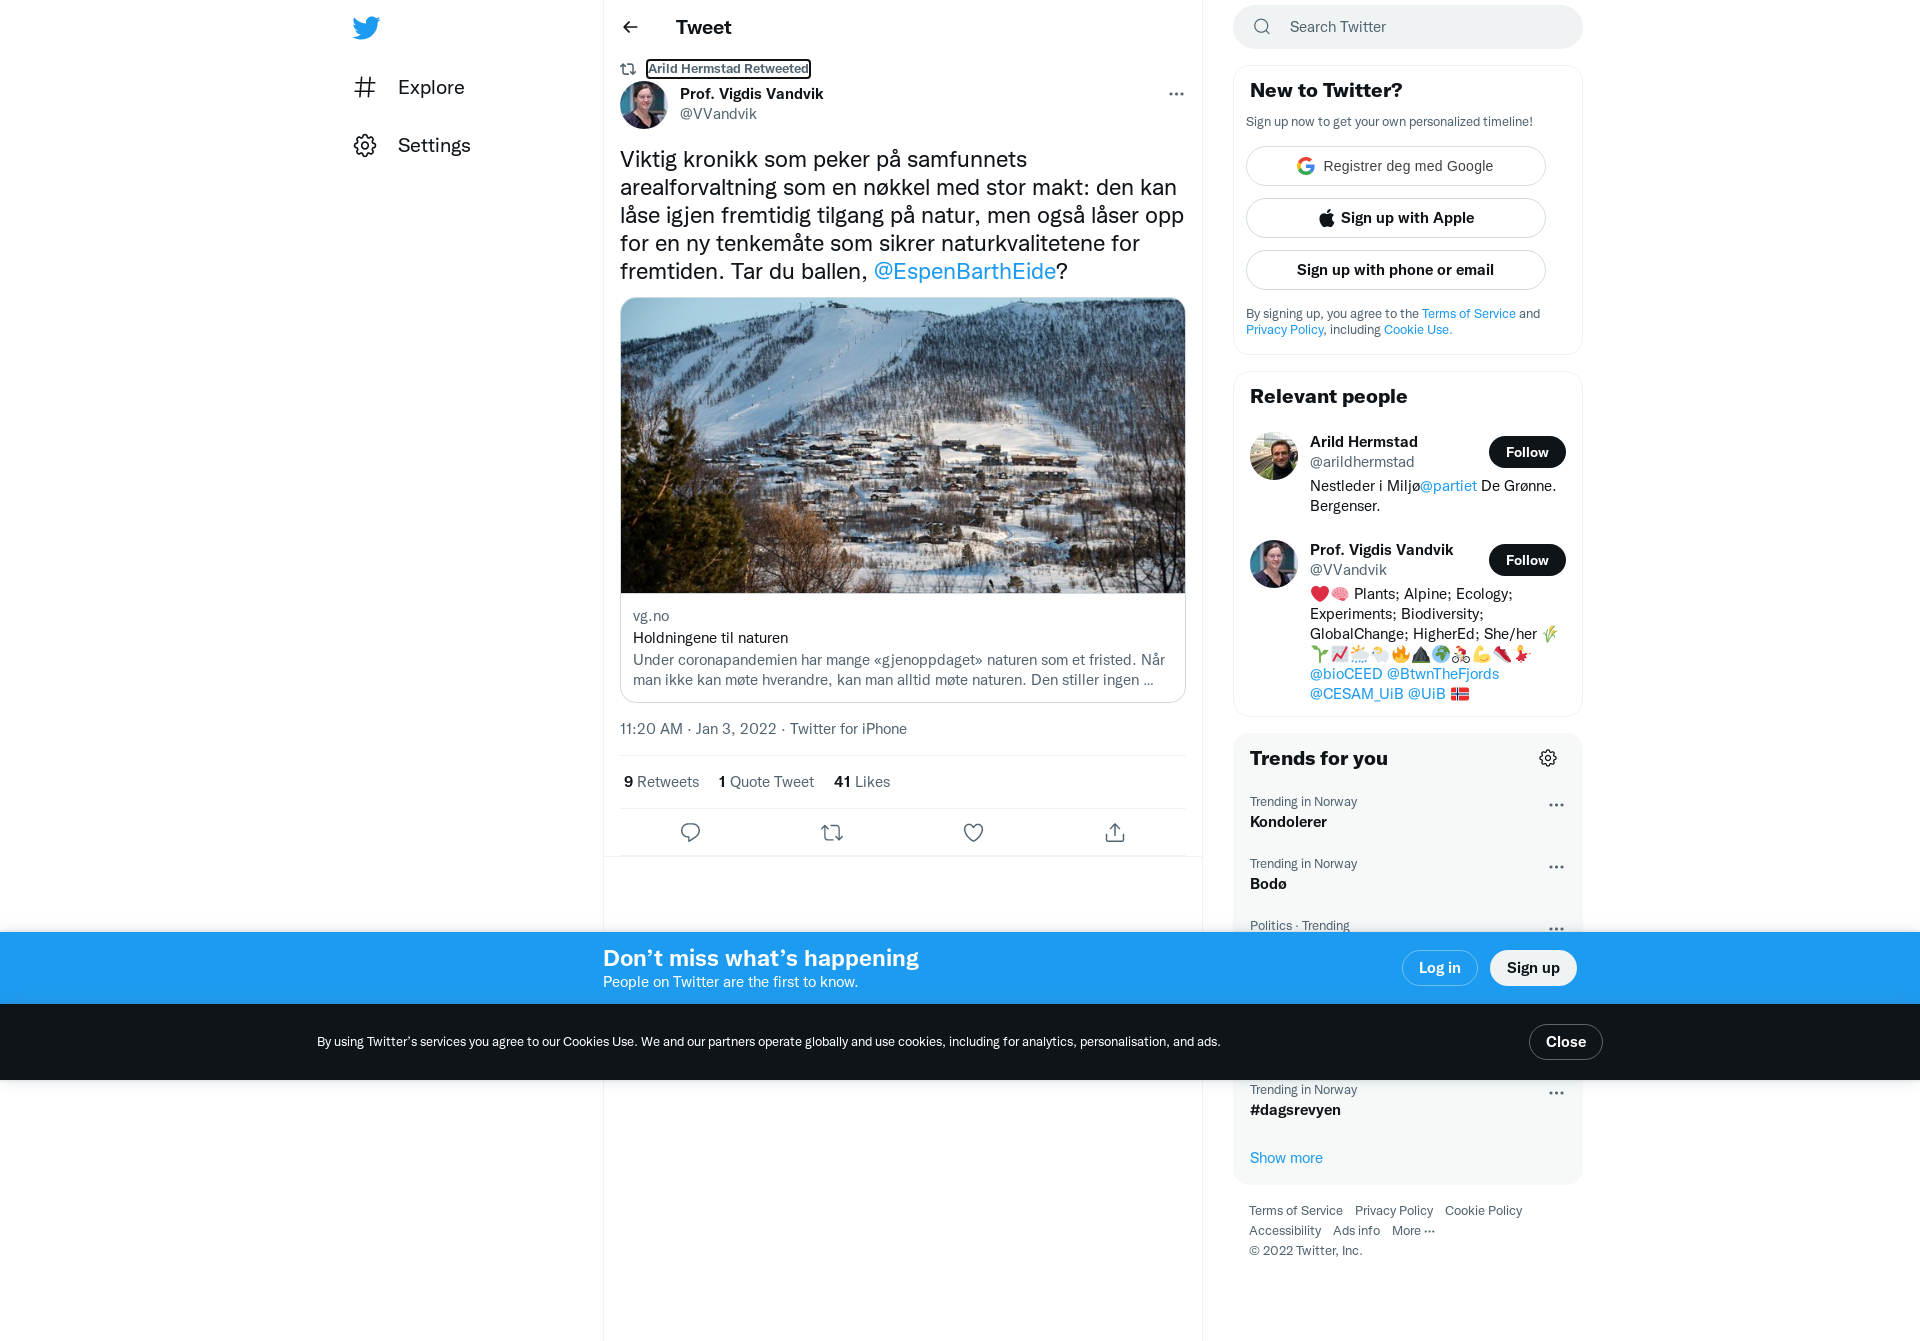Click the reply speech bubble icon
The image size is (1920, 1341).
point(690,832)
